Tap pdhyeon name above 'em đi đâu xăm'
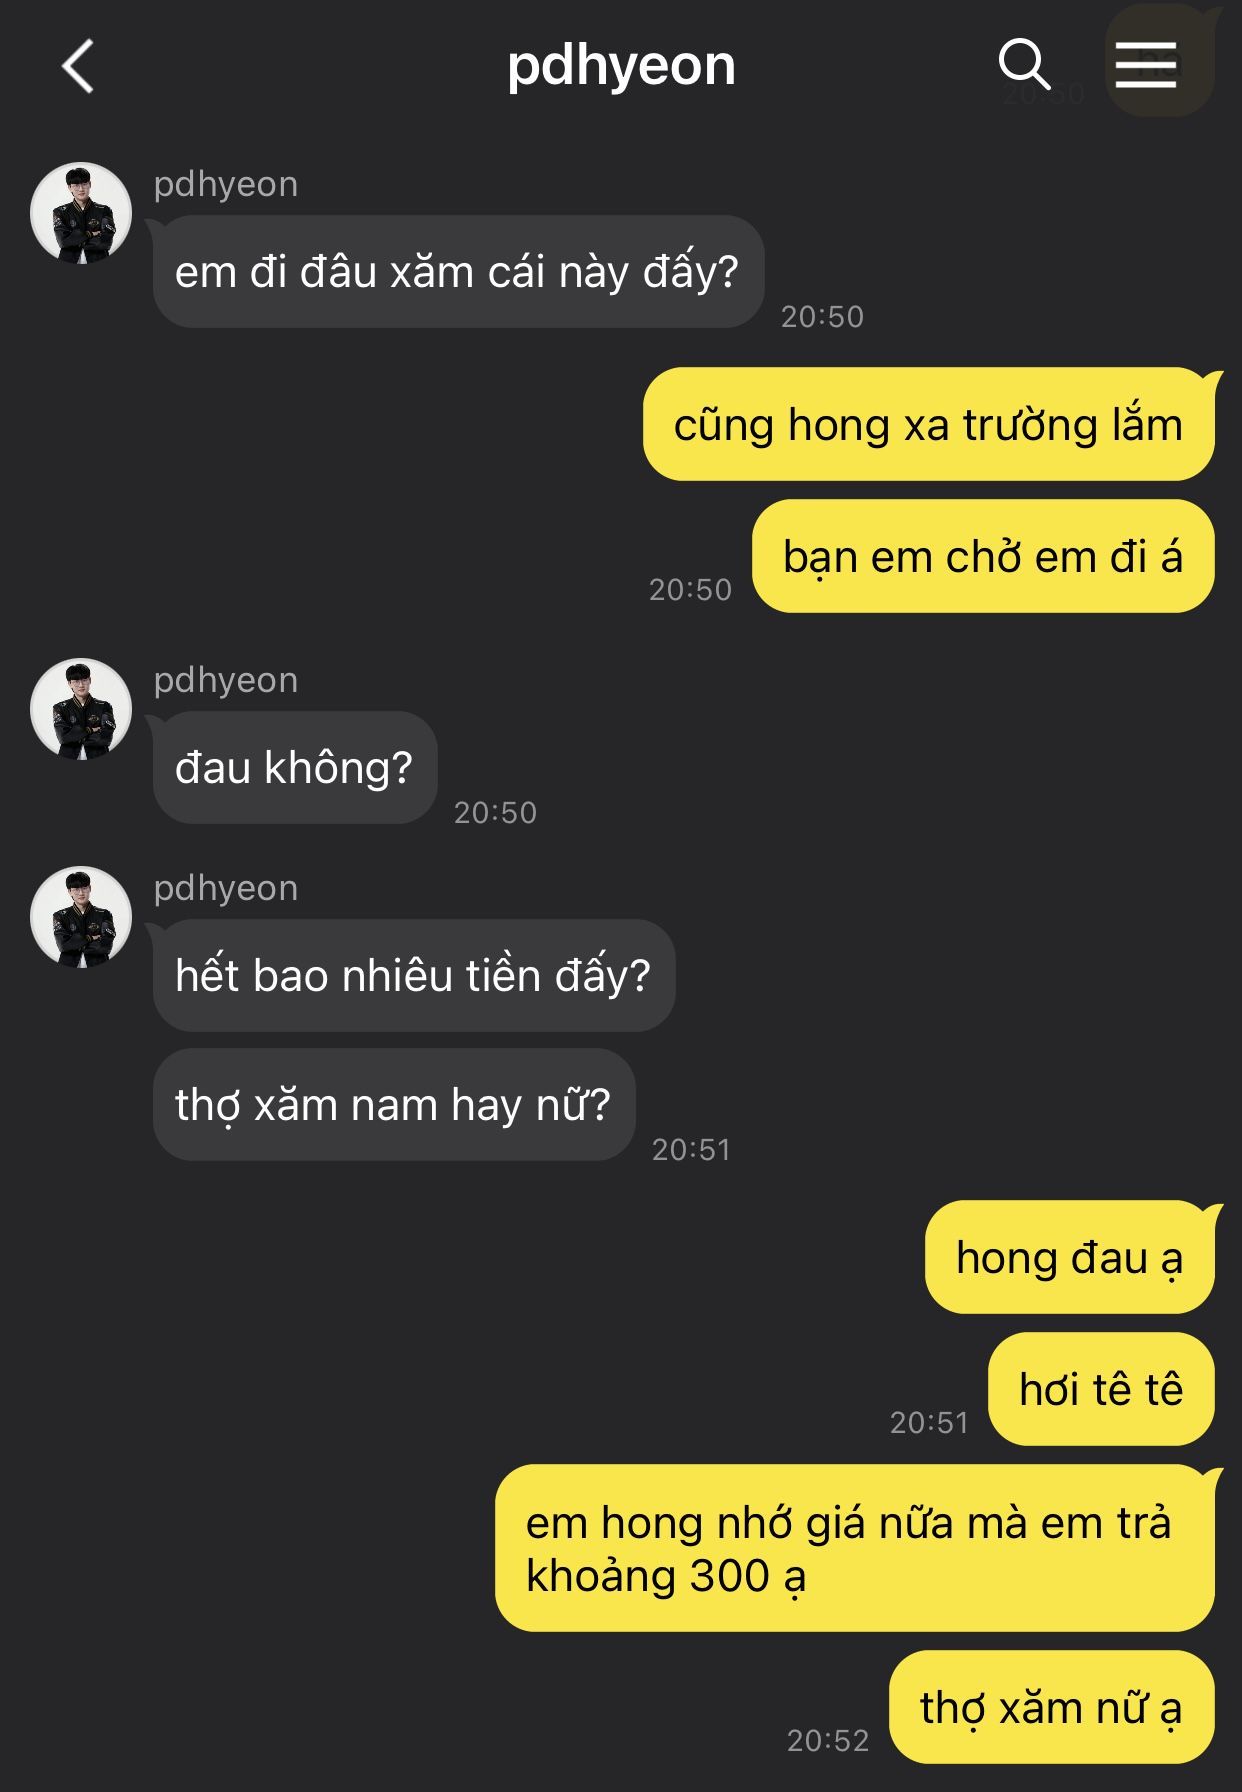Viewport: 1242px width, 1792px height. pos(226,184)
